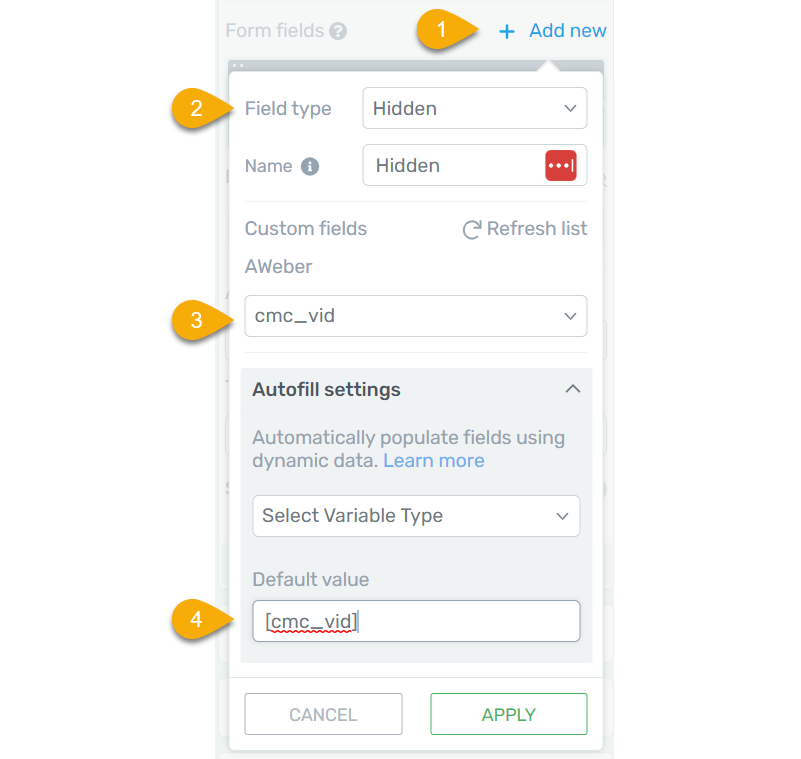Click the Form fields help question icon
Viewport: 801px width, 759px height.
coord(338,31)
